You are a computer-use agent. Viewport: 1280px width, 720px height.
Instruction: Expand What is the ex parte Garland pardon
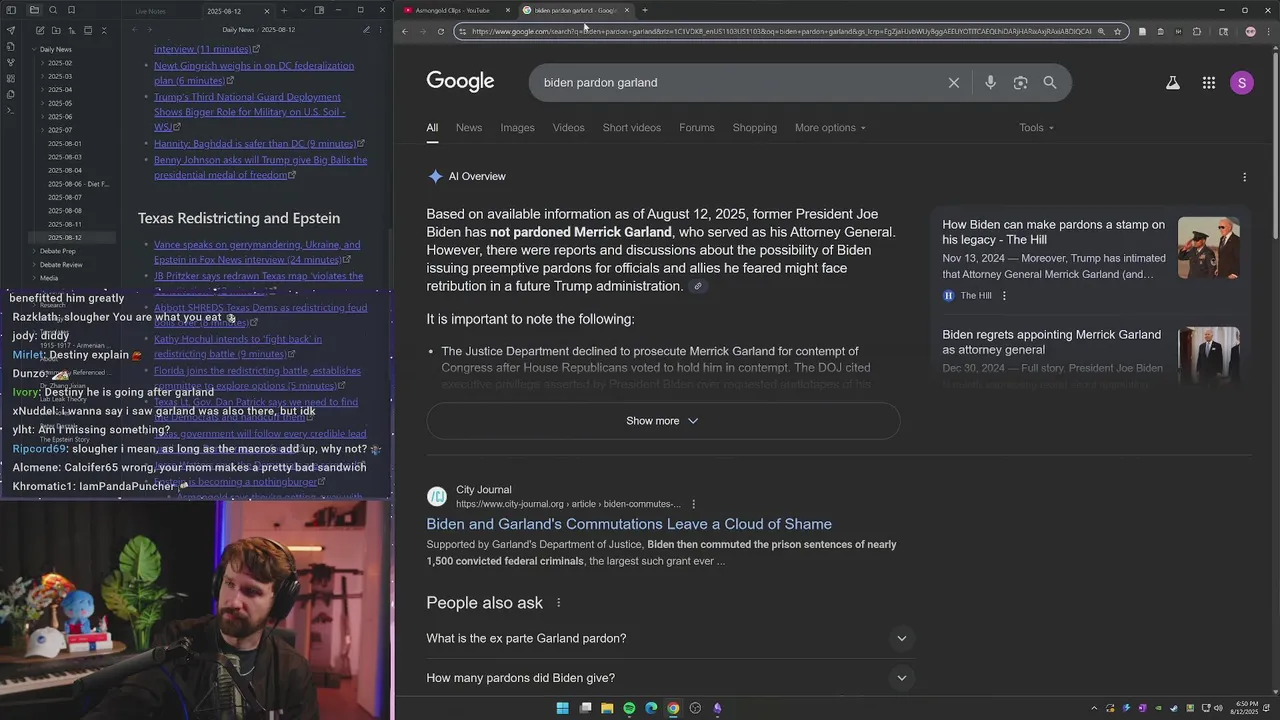[669, 639]
